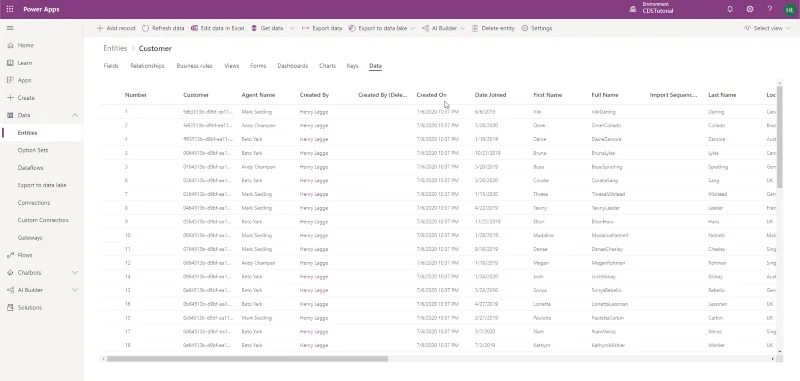Collapse the navigation hamburger menu

pos(10,28)
